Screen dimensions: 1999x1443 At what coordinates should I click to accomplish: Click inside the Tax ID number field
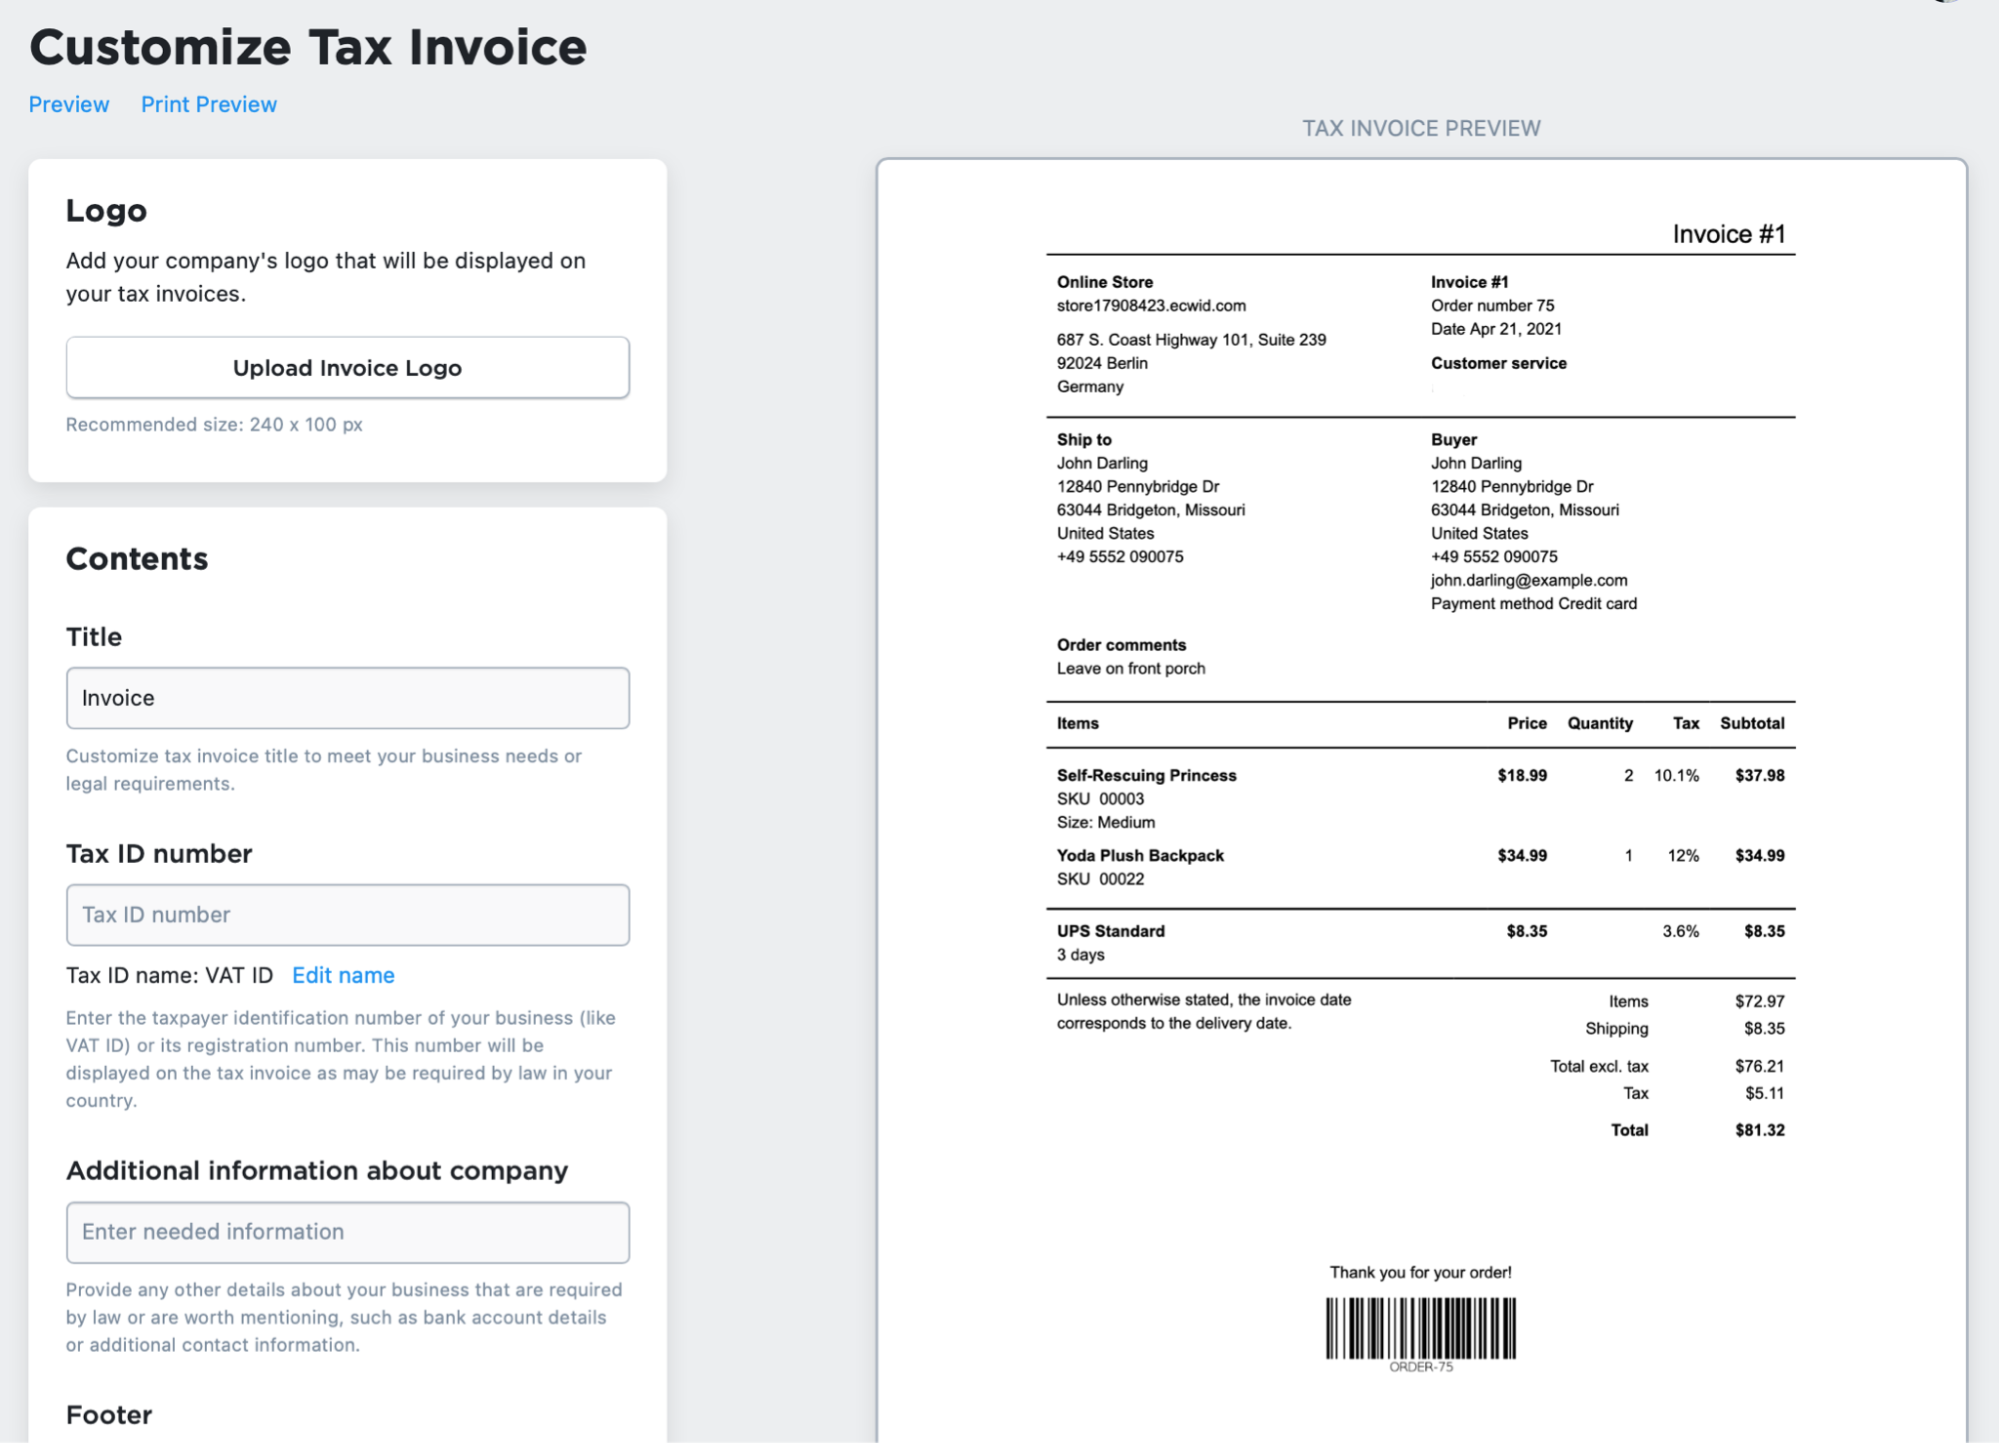click(346, 915)
